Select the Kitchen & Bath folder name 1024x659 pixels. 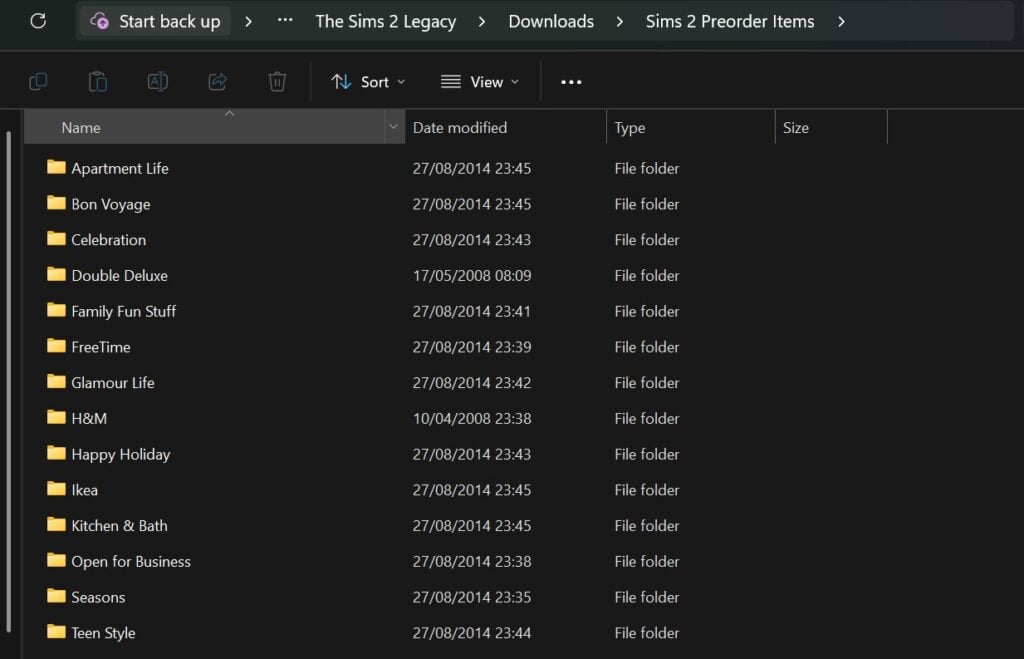(119, 526)
